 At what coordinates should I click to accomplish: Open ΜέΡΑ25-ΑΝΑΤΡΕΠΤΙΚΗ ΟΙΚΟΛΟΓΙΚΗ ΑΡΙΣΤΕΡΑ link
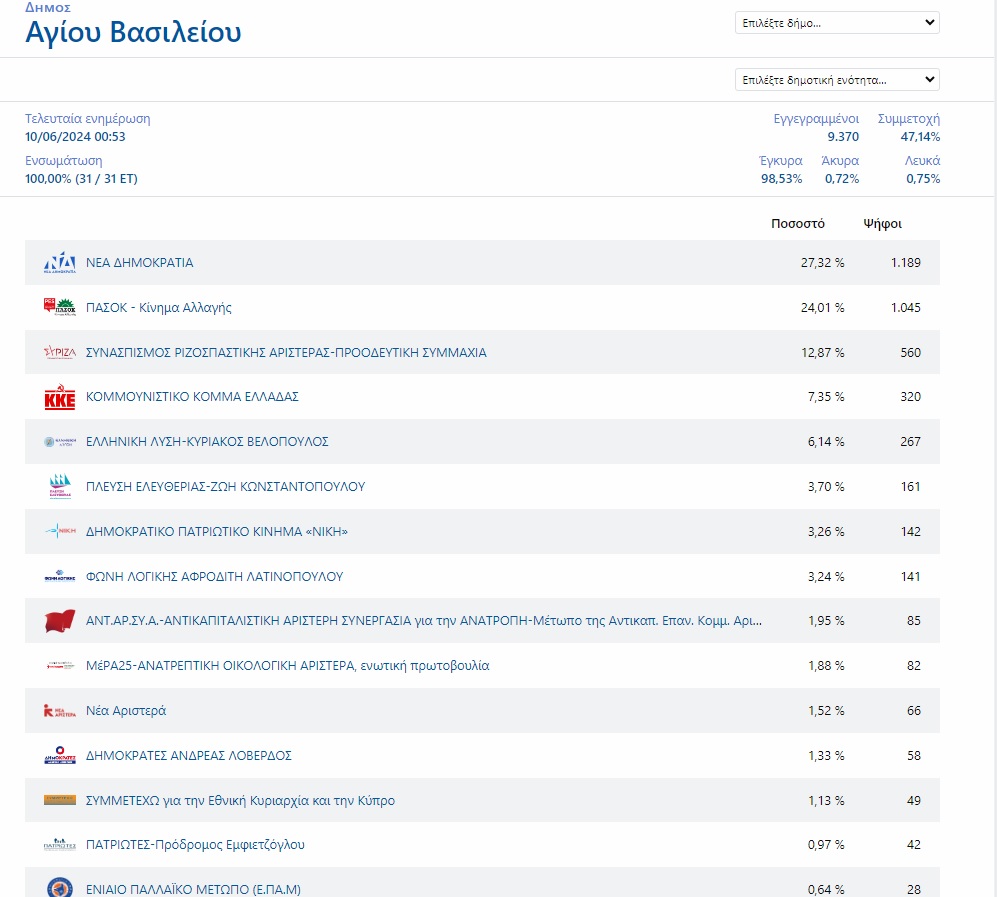287,666
